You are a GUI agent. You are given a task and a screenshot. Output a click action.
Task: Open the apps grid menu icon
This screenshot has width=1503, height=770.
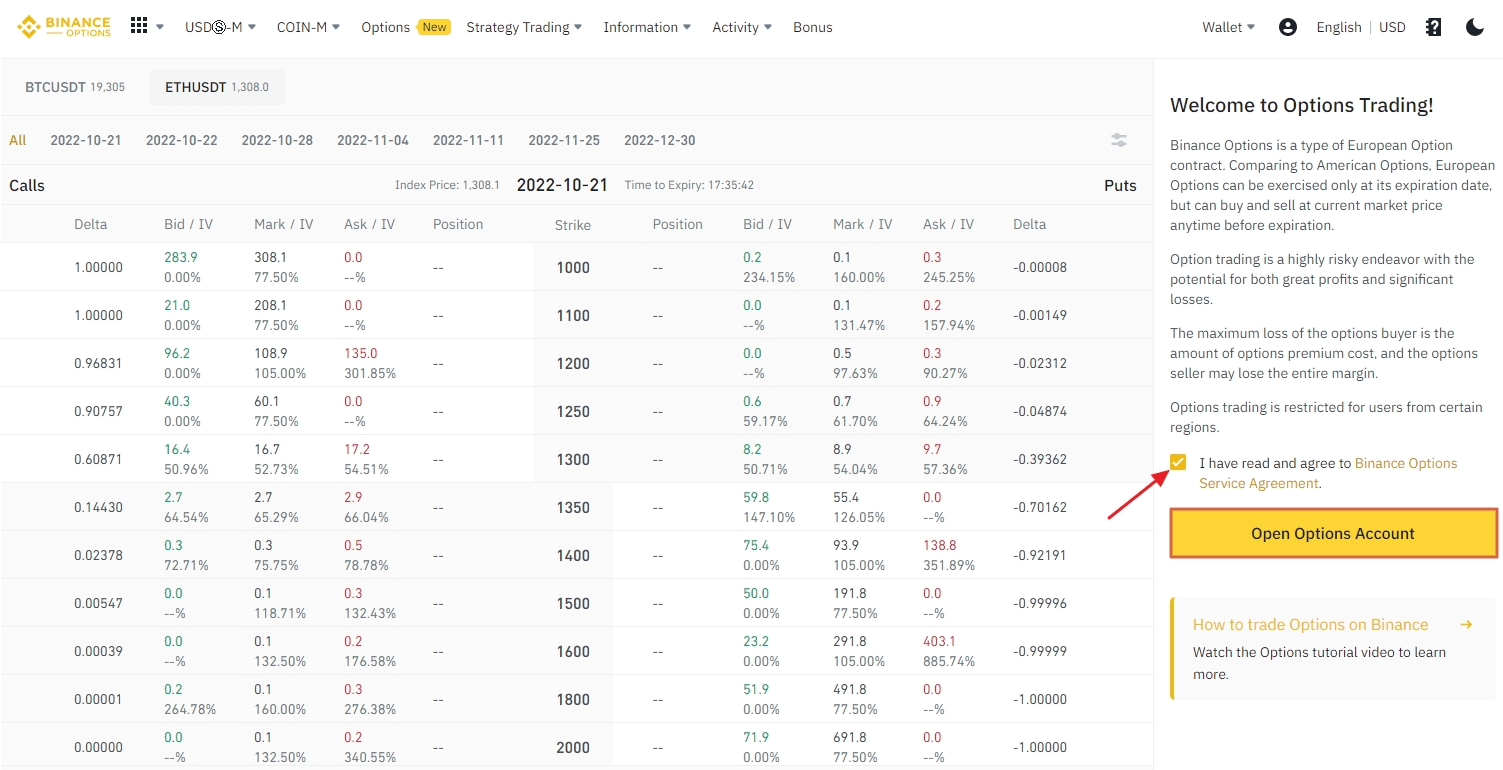[x=139, y=26]
